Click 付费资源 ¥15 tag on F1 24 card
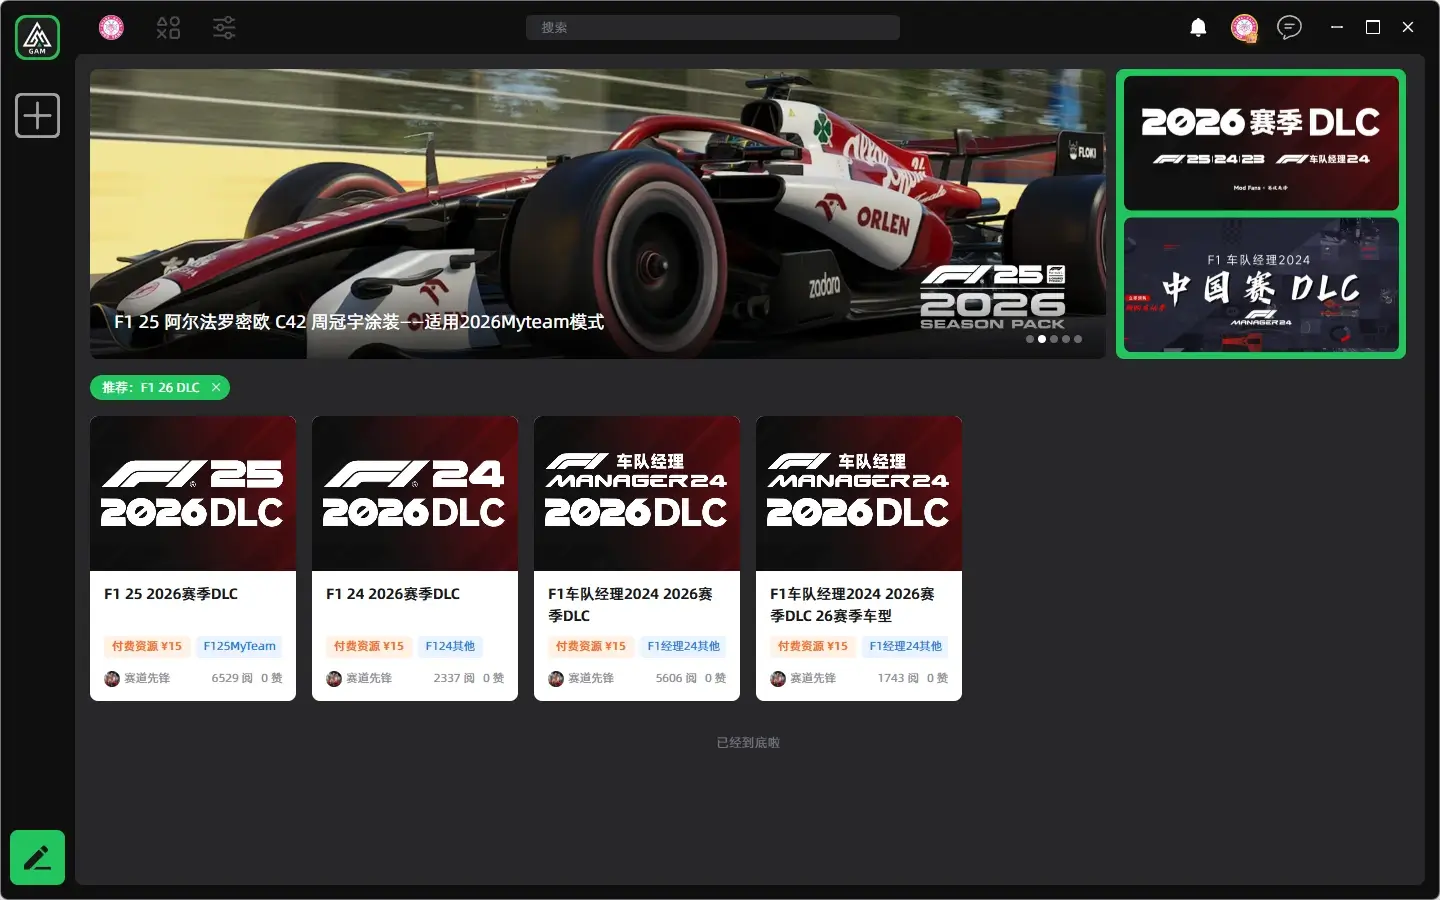The image size is (1440, 900). [x=369, y=646]
